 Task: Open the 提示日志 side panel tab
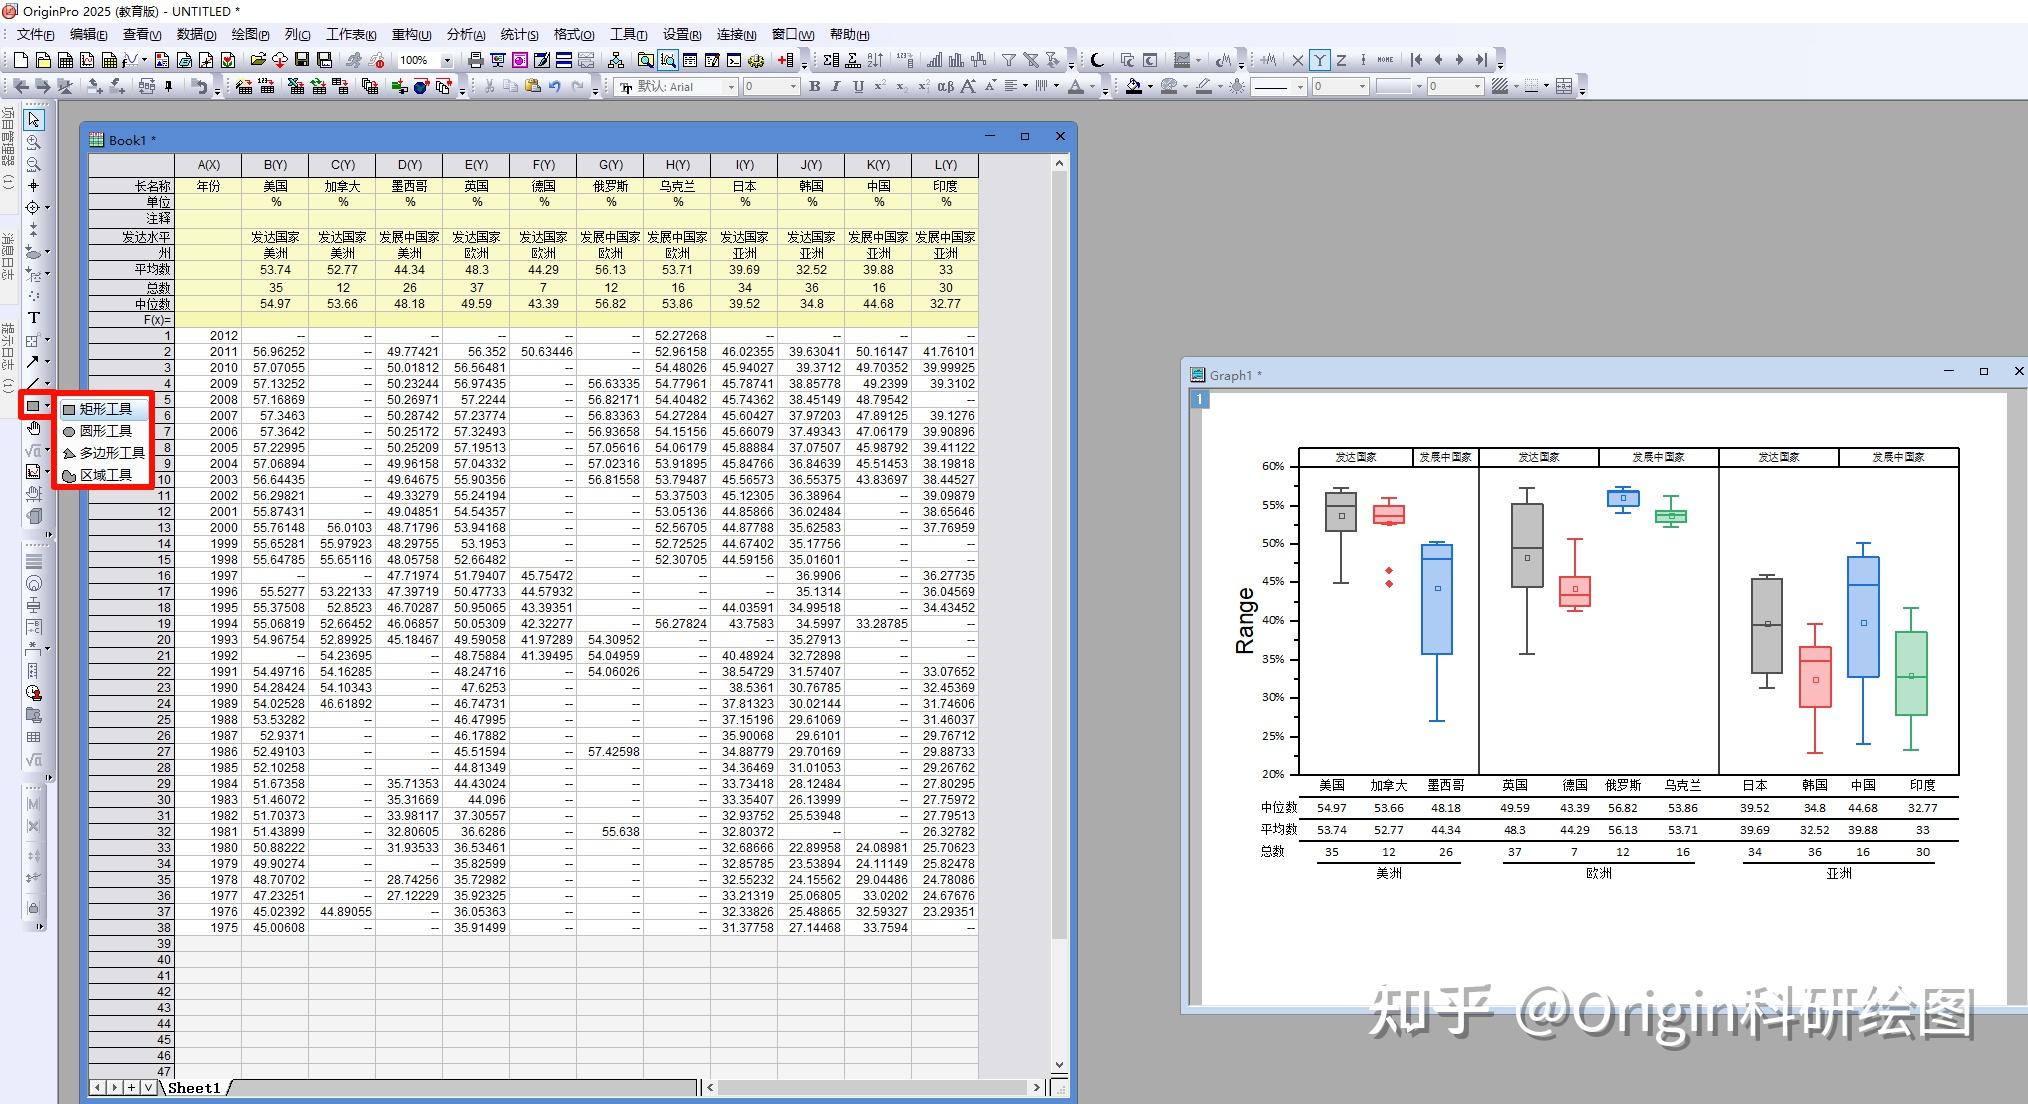8,356
